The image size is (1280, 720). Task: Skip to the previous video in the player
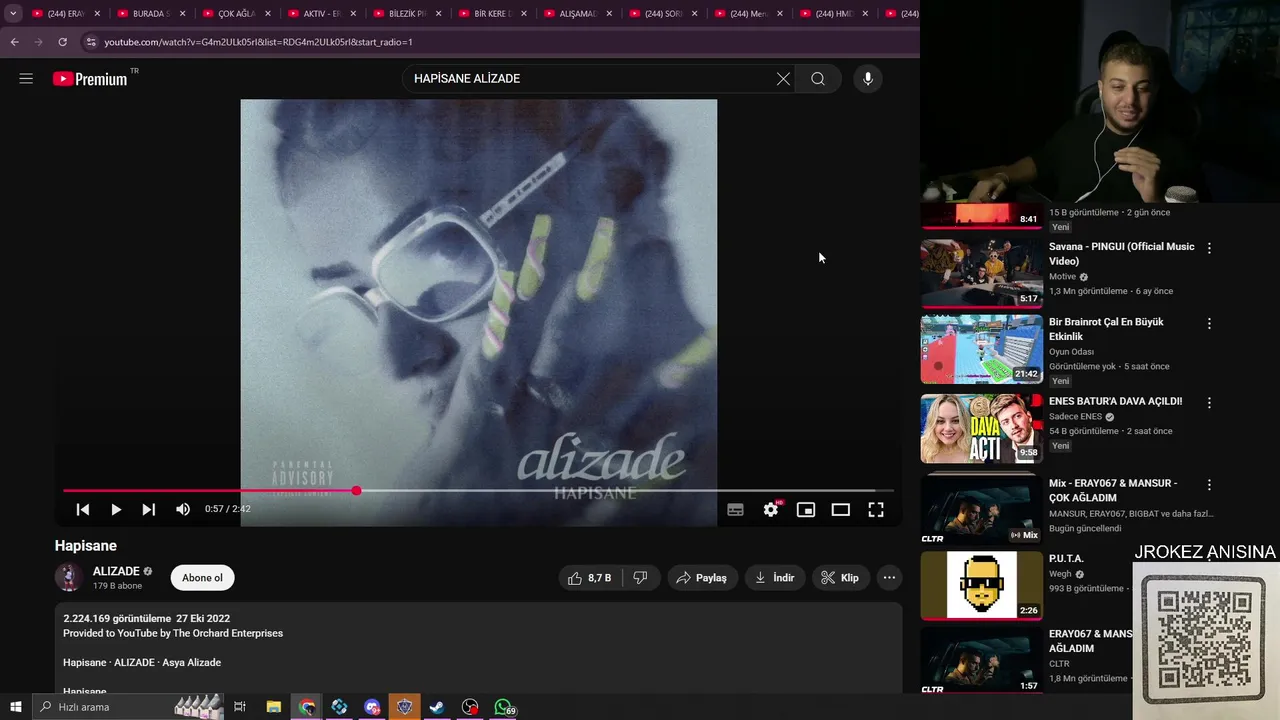83,509
